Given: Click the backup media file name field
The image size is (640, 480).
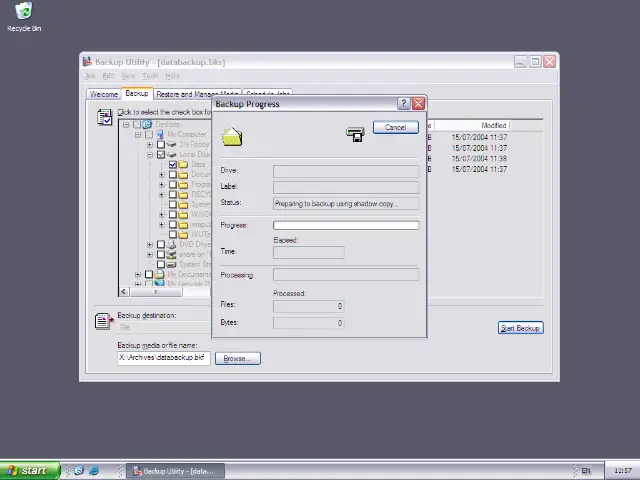Looking at the screenshot, I should coord(162,358).
